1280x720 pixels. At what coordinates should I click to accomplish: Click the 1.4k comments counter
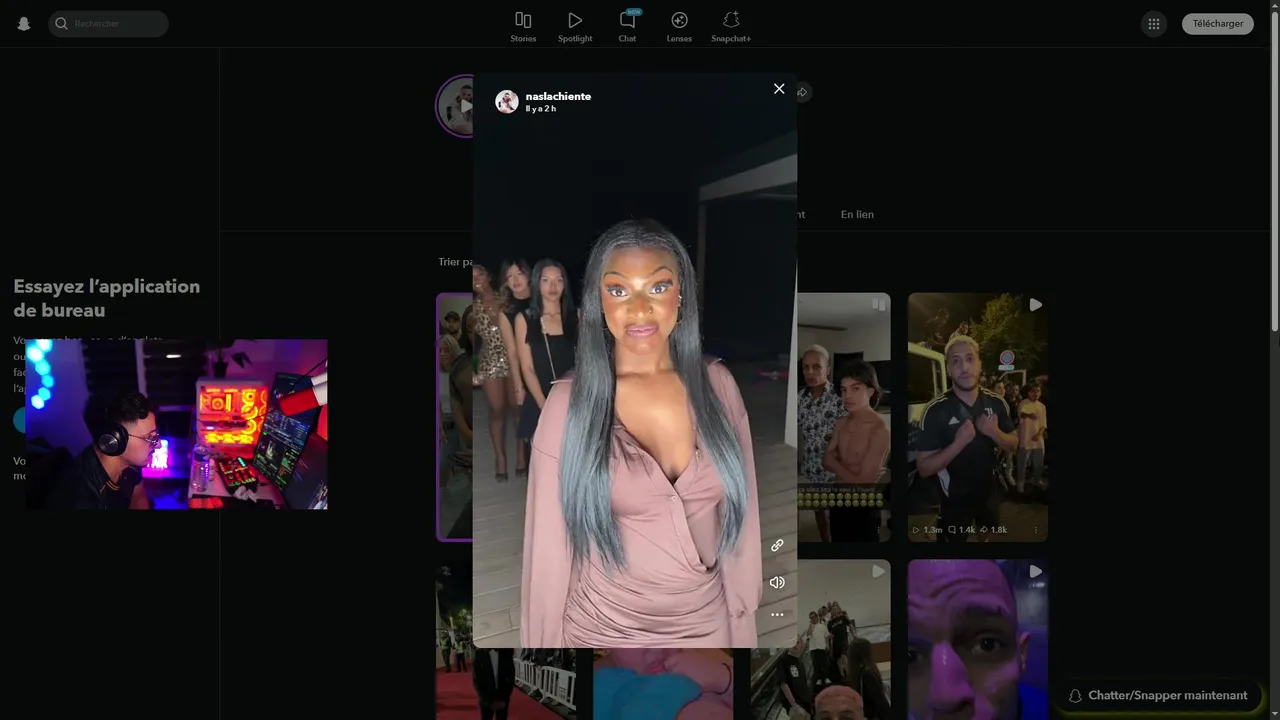(x=961, y=530)
